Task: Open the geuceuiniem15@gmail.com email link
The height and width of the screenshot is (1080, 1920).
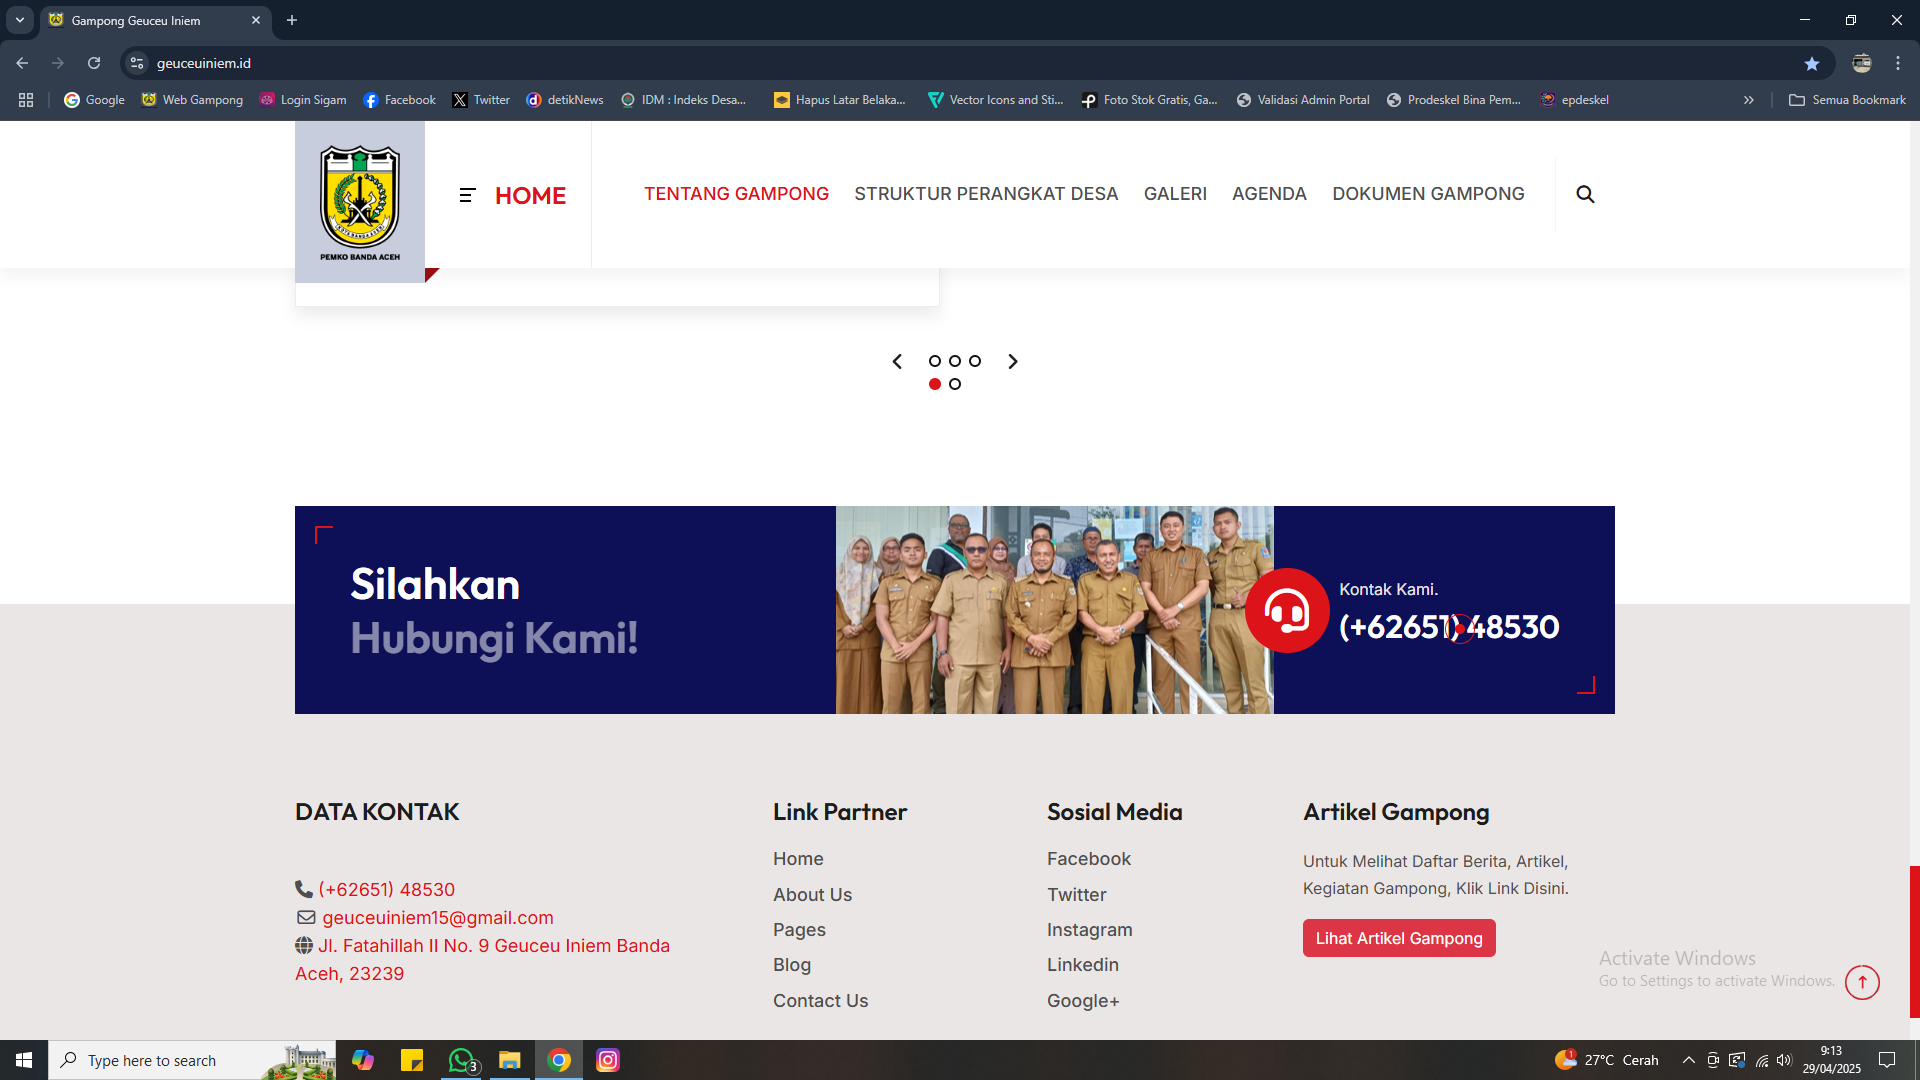Action: pos(437,918)
